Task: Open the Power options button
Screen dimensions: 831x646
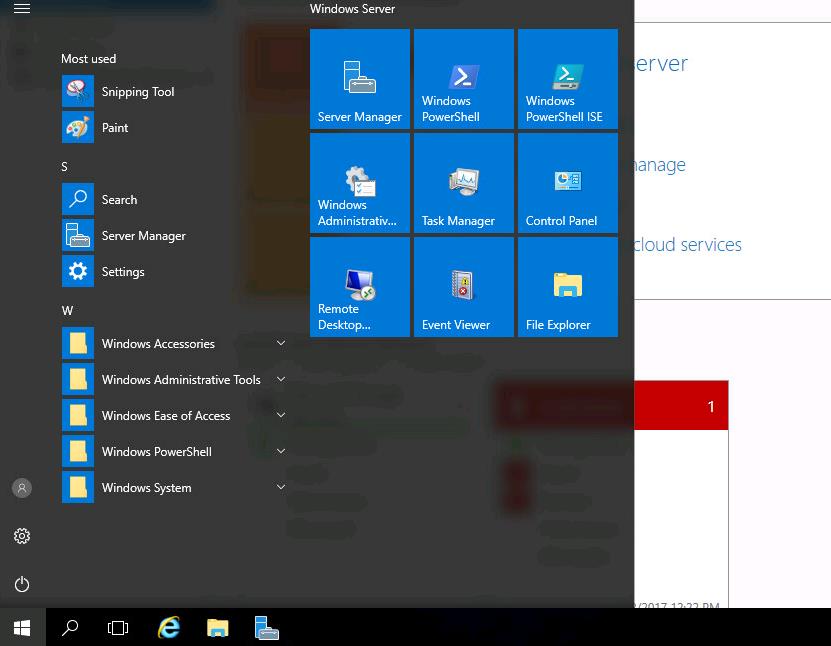Action: point(22,584)
